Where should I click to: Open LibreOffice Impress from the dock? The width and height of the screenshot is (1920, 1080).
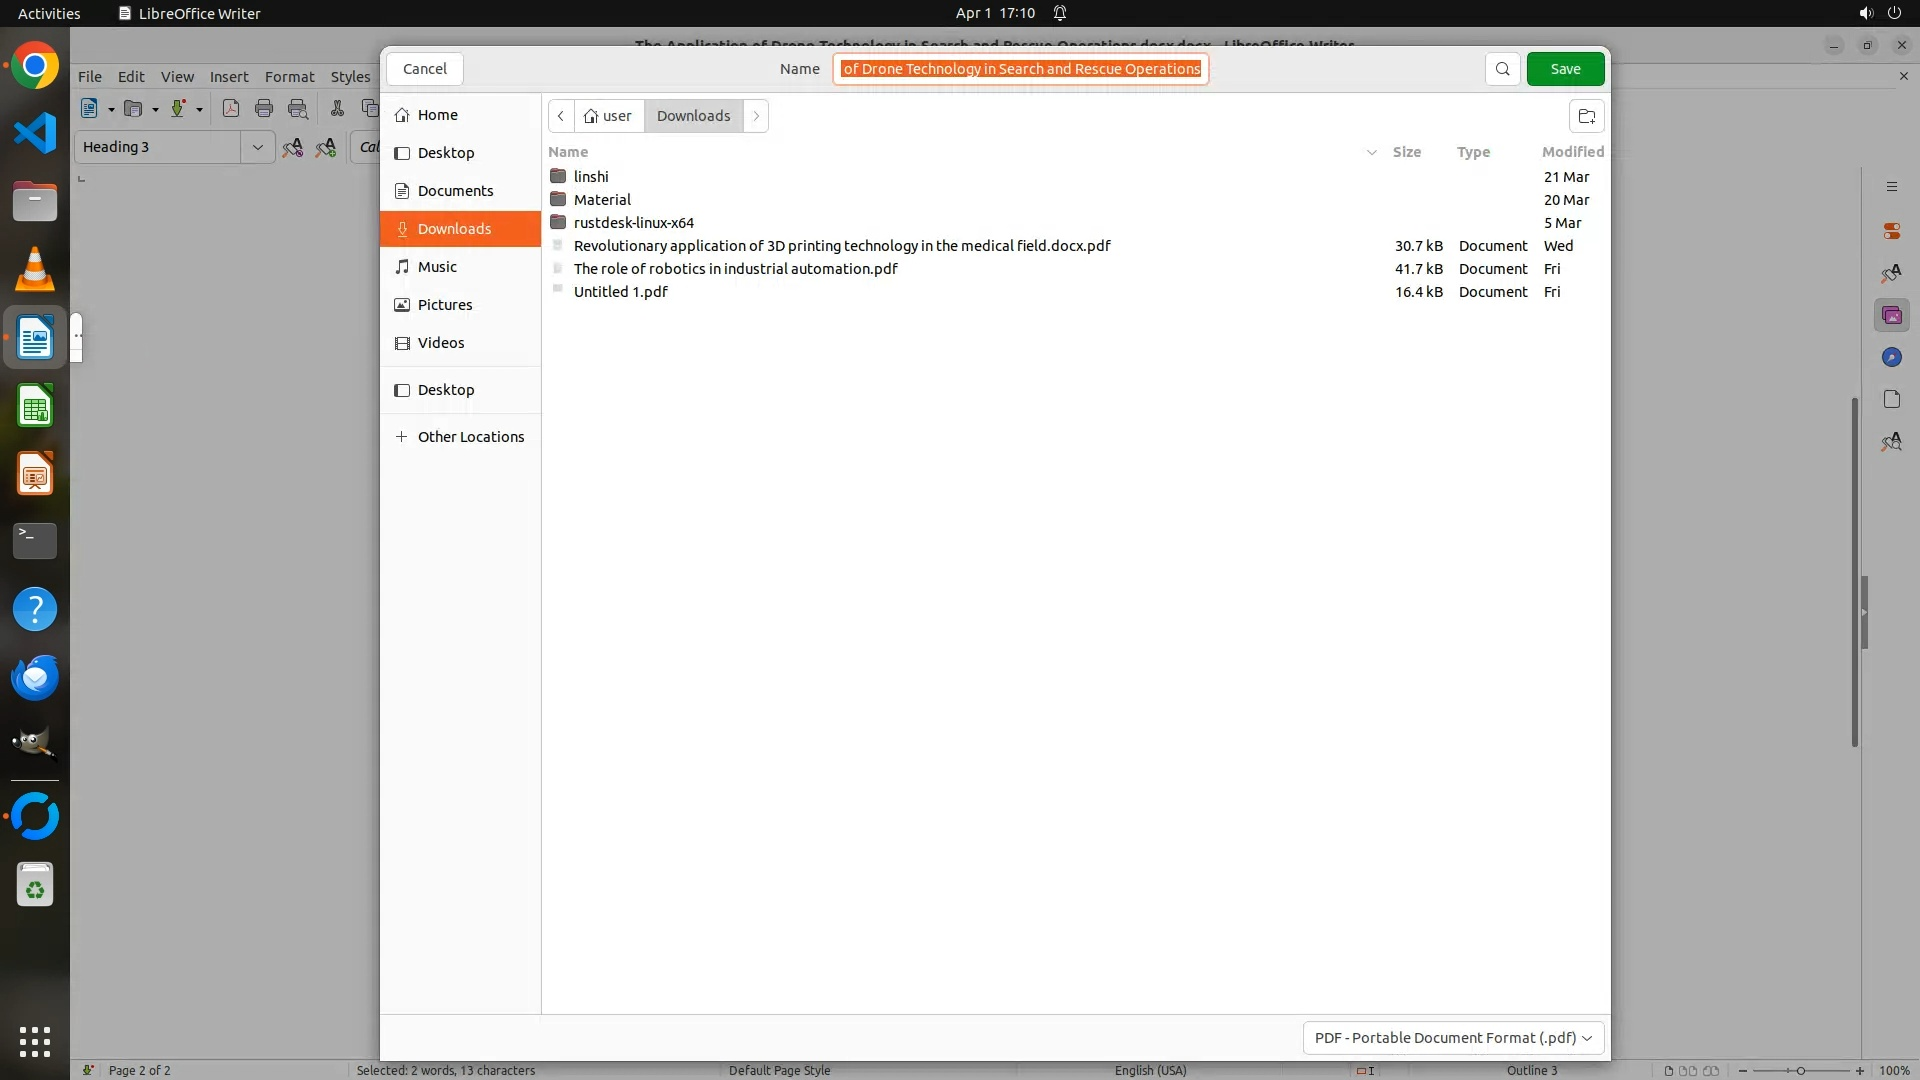[35, 474]
